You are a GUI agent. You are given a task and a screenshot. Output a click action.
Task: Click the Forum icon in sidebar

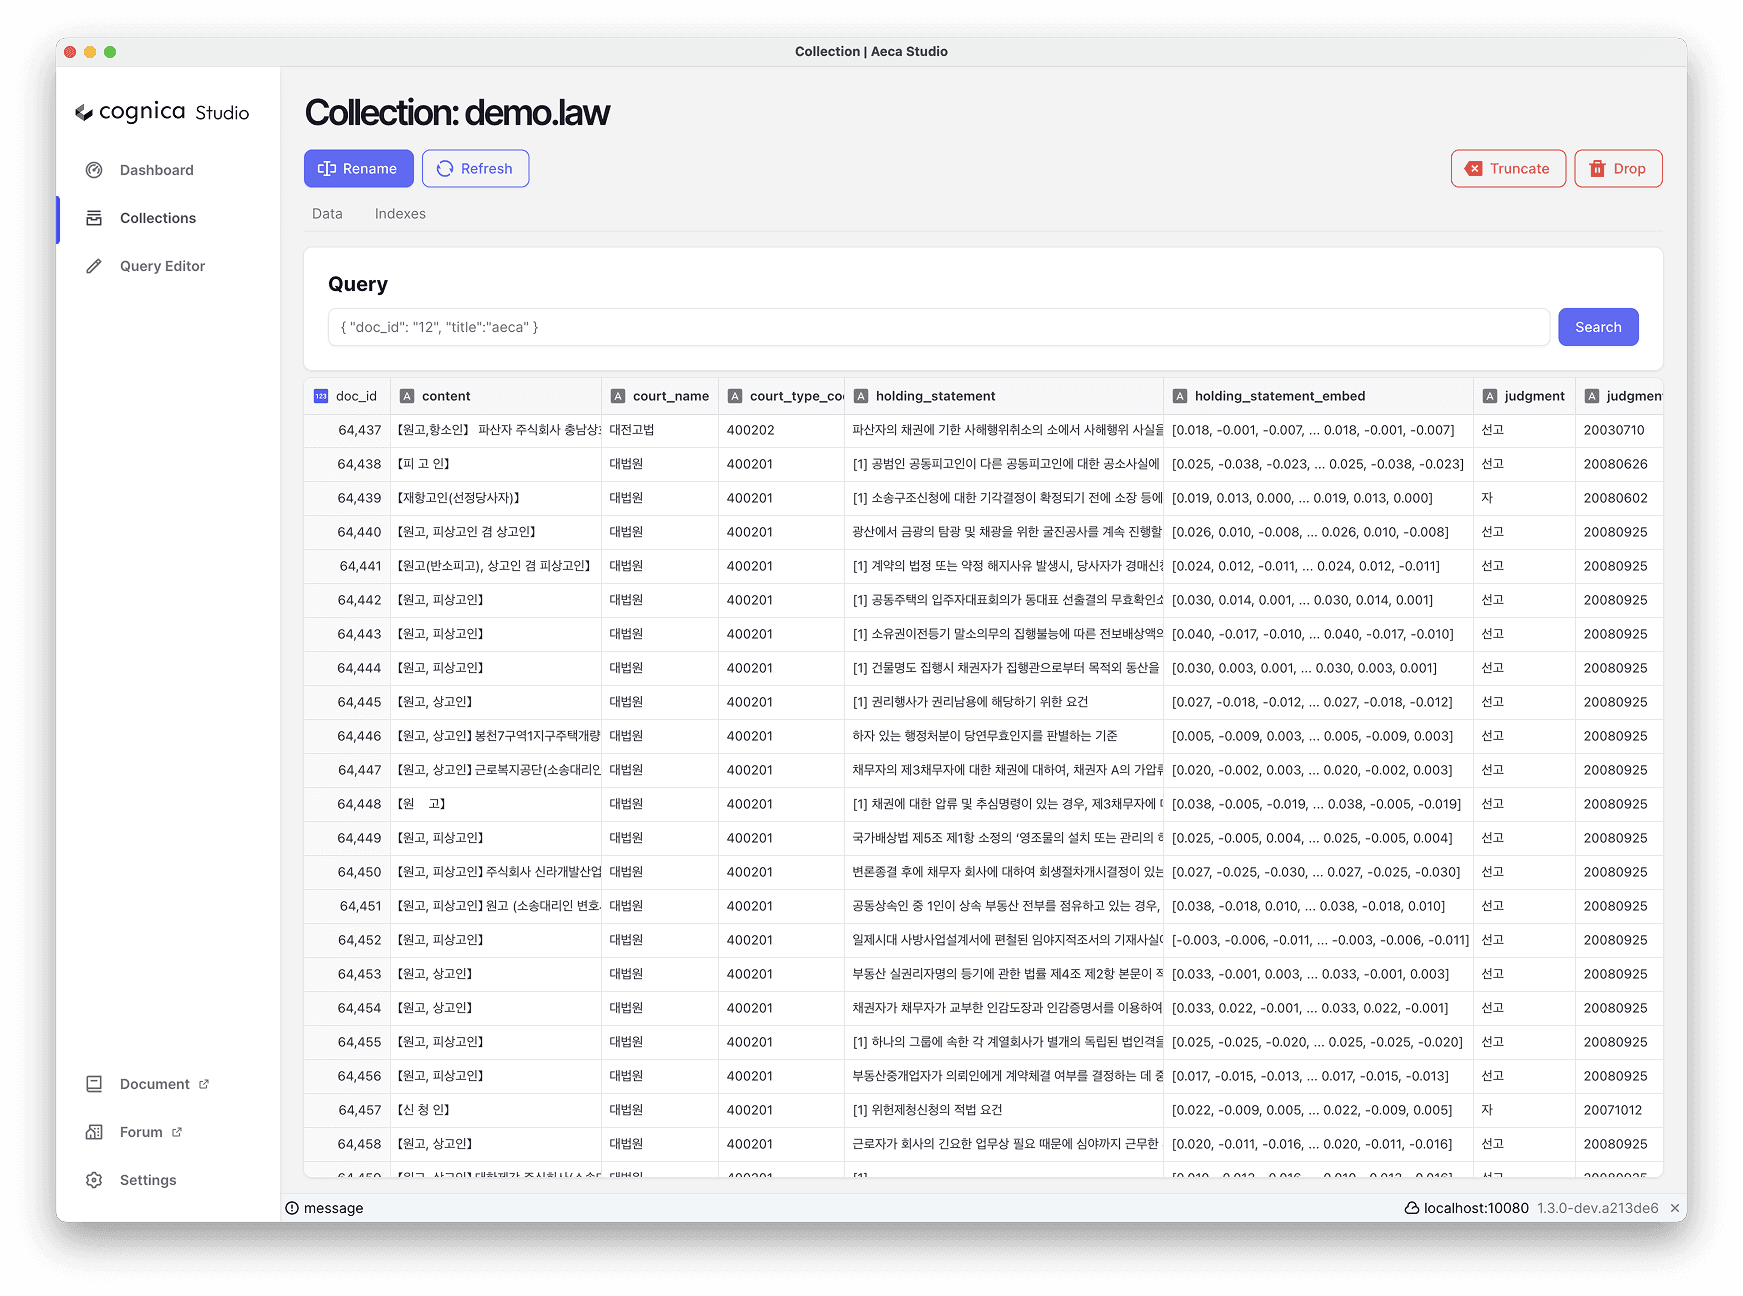tap(94, 1132)
